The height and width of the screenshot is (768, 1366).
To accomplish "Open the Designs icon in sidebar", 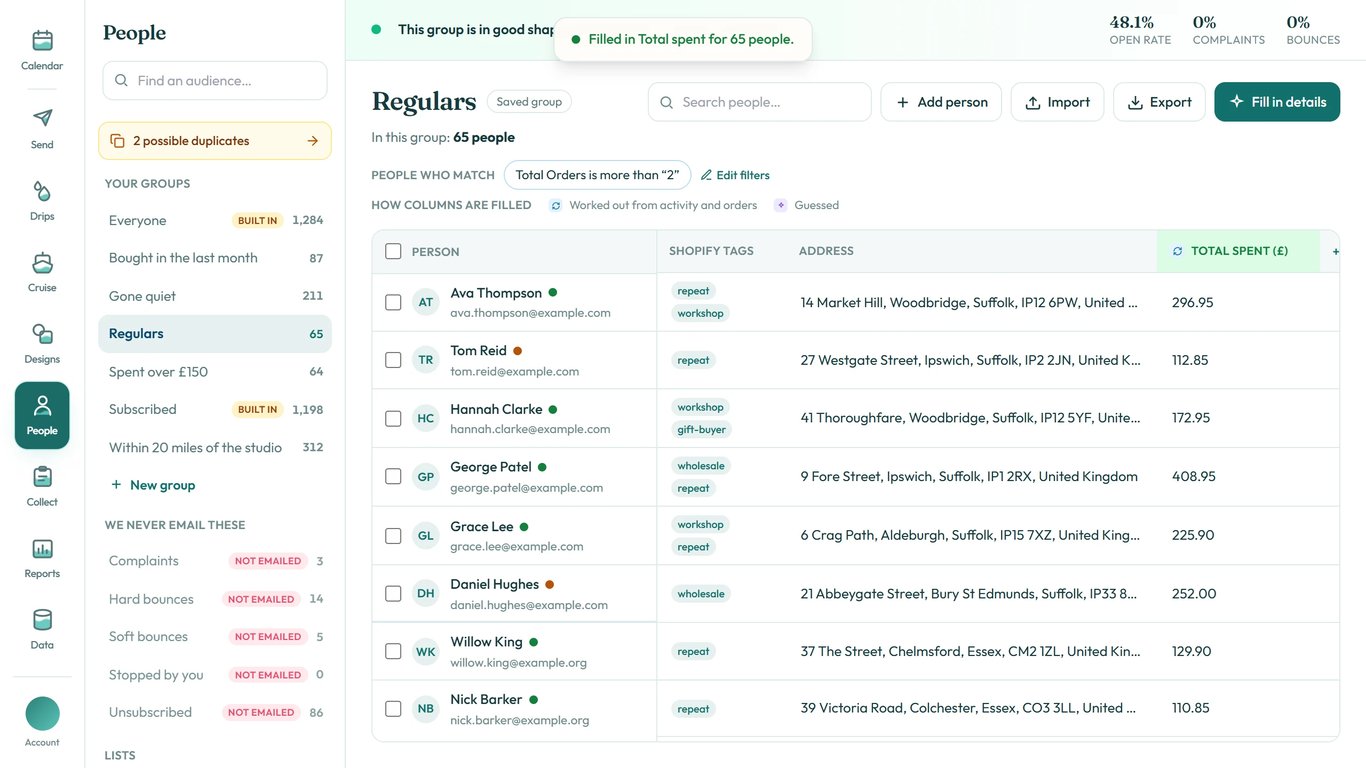I will (x=42, y=334).
